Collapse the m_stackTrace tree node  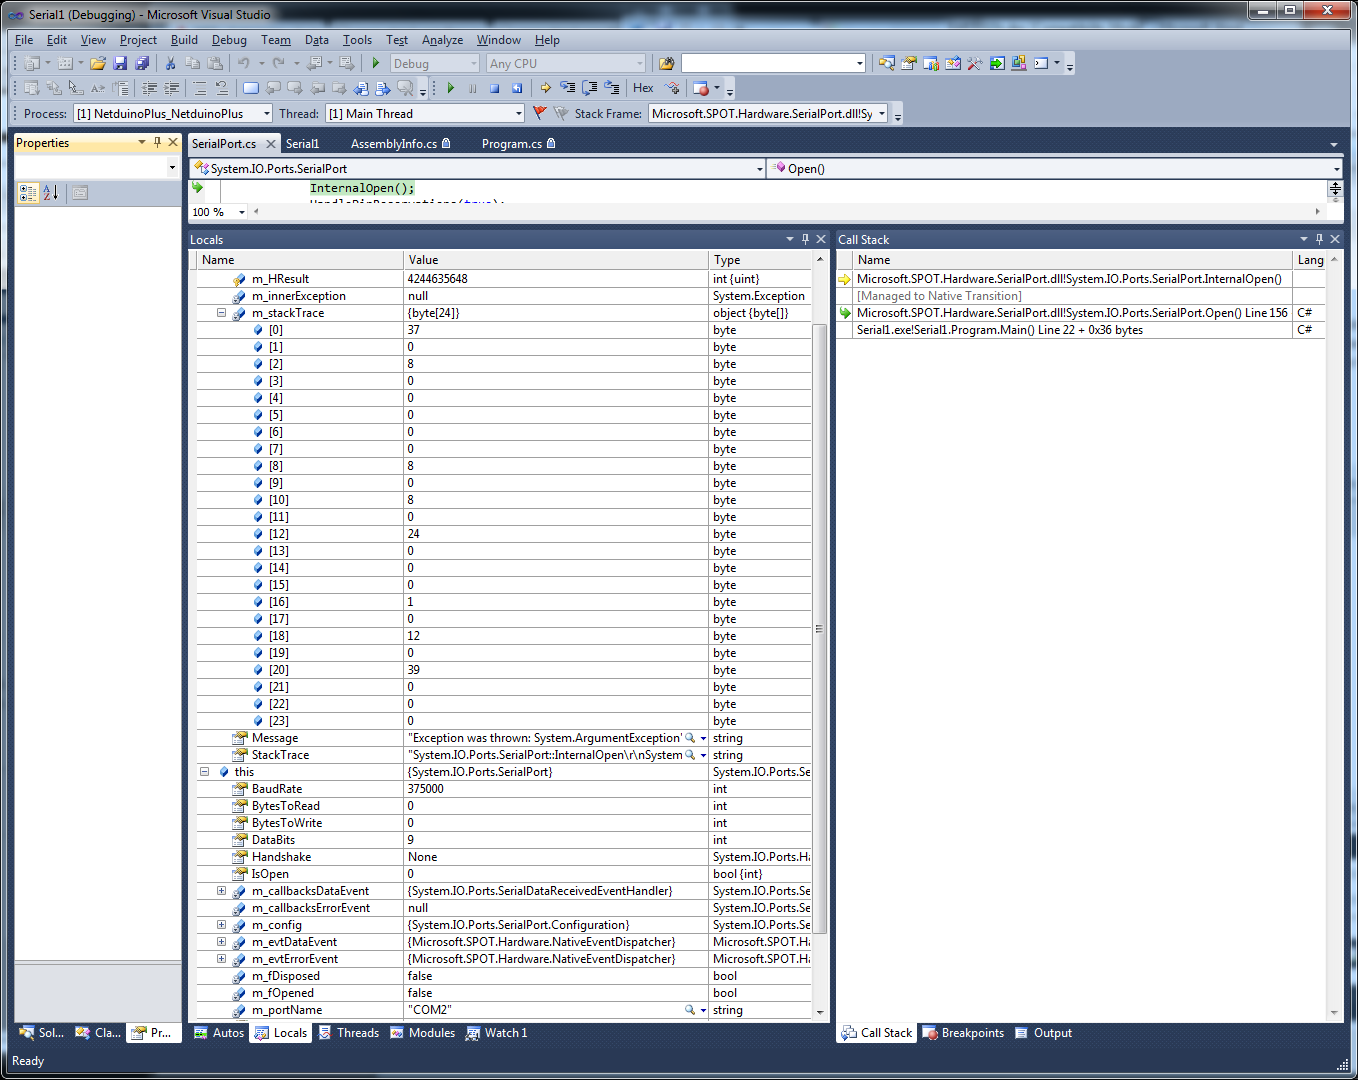221,313
